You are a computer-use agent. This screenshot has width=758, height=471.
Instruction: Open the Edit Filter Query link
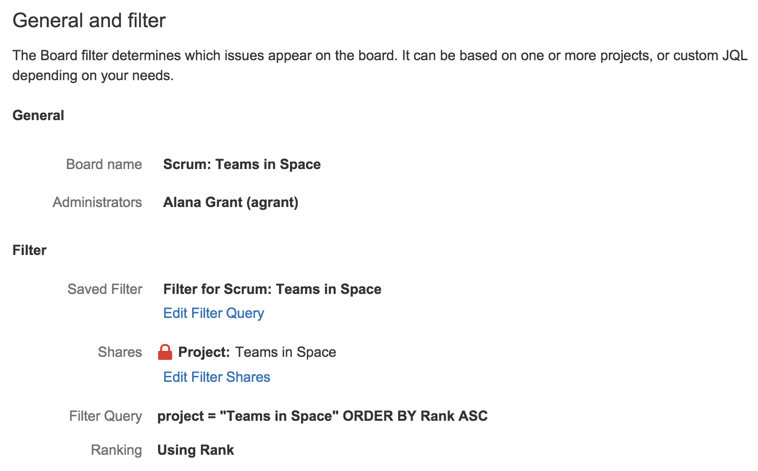(214, 313)
